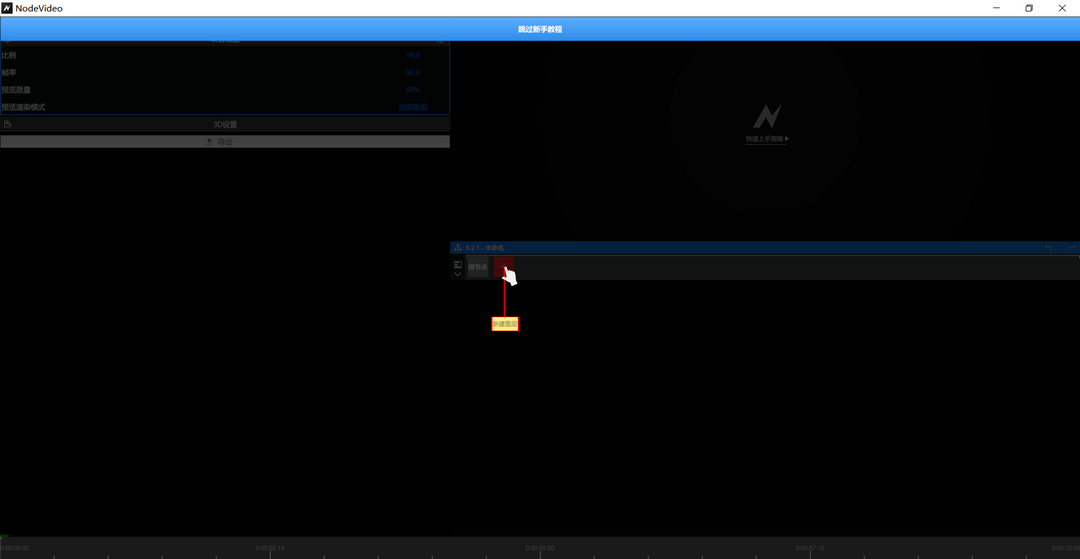Click the icon left of 3D设置
Viewport: 1080px width, 559px height.
(7, 125)
